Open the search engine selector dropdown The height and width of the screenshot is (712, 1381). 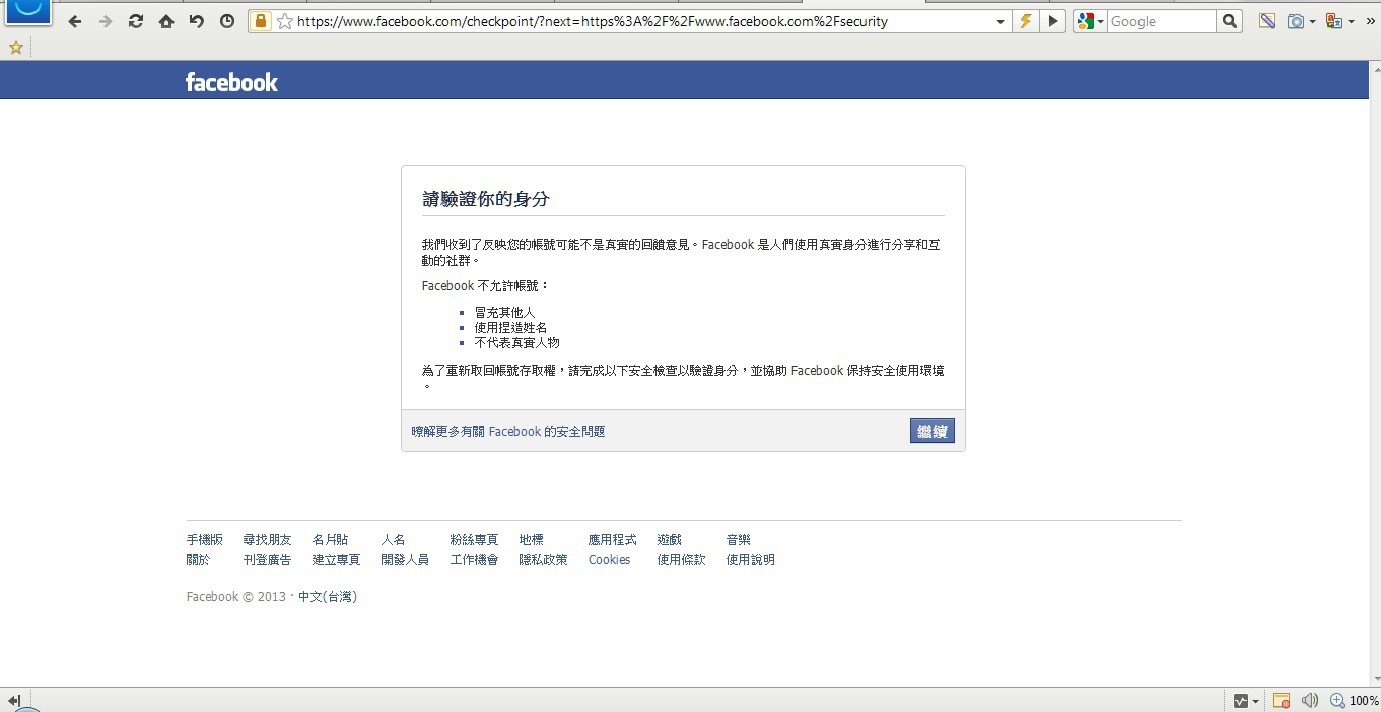coord(1101,21)
